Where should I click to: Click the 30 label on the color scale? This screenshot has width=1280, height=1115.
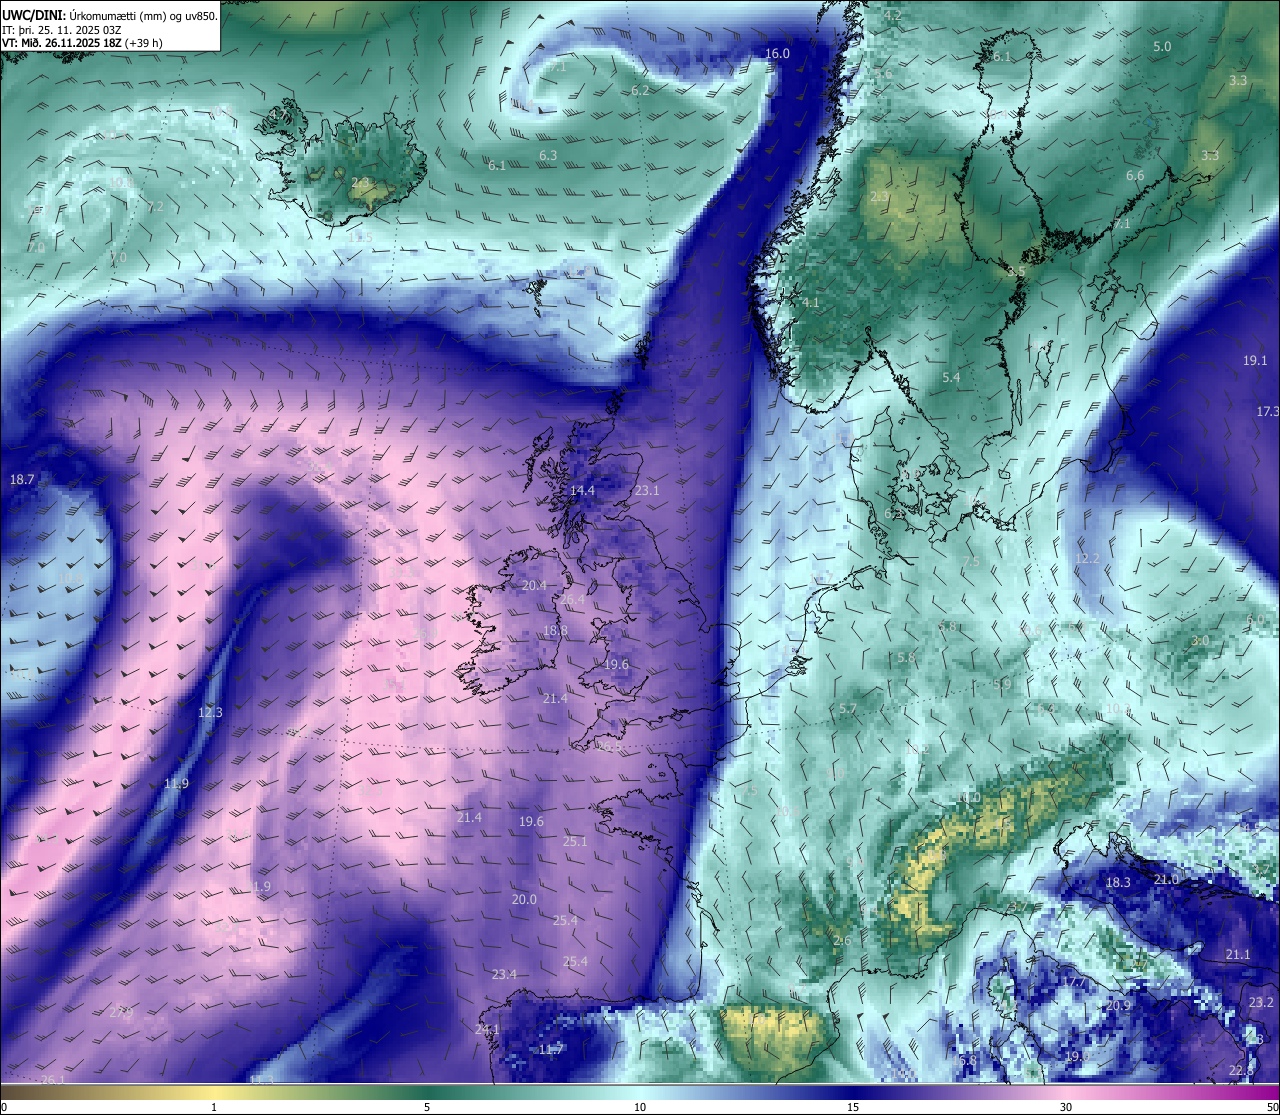pos(1066,1107)
